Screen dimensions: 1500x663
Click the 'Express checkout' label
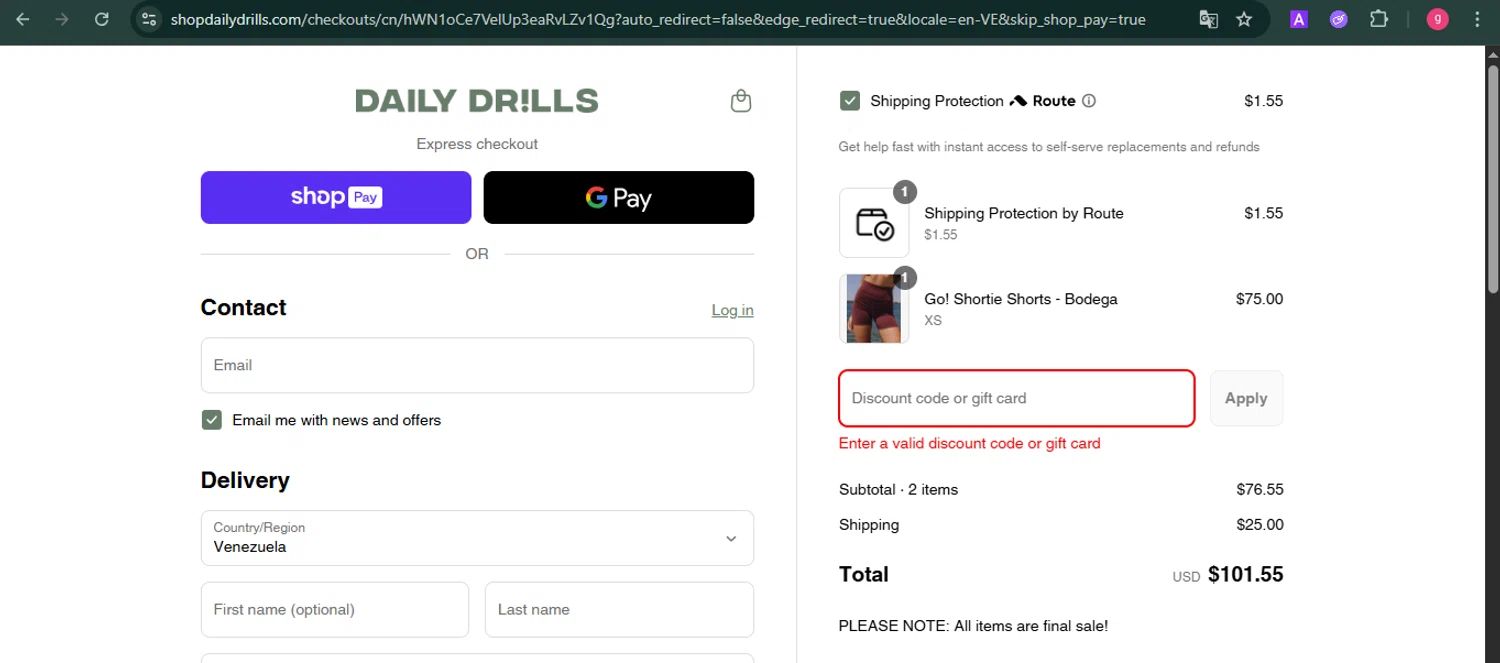click(477, 144)
